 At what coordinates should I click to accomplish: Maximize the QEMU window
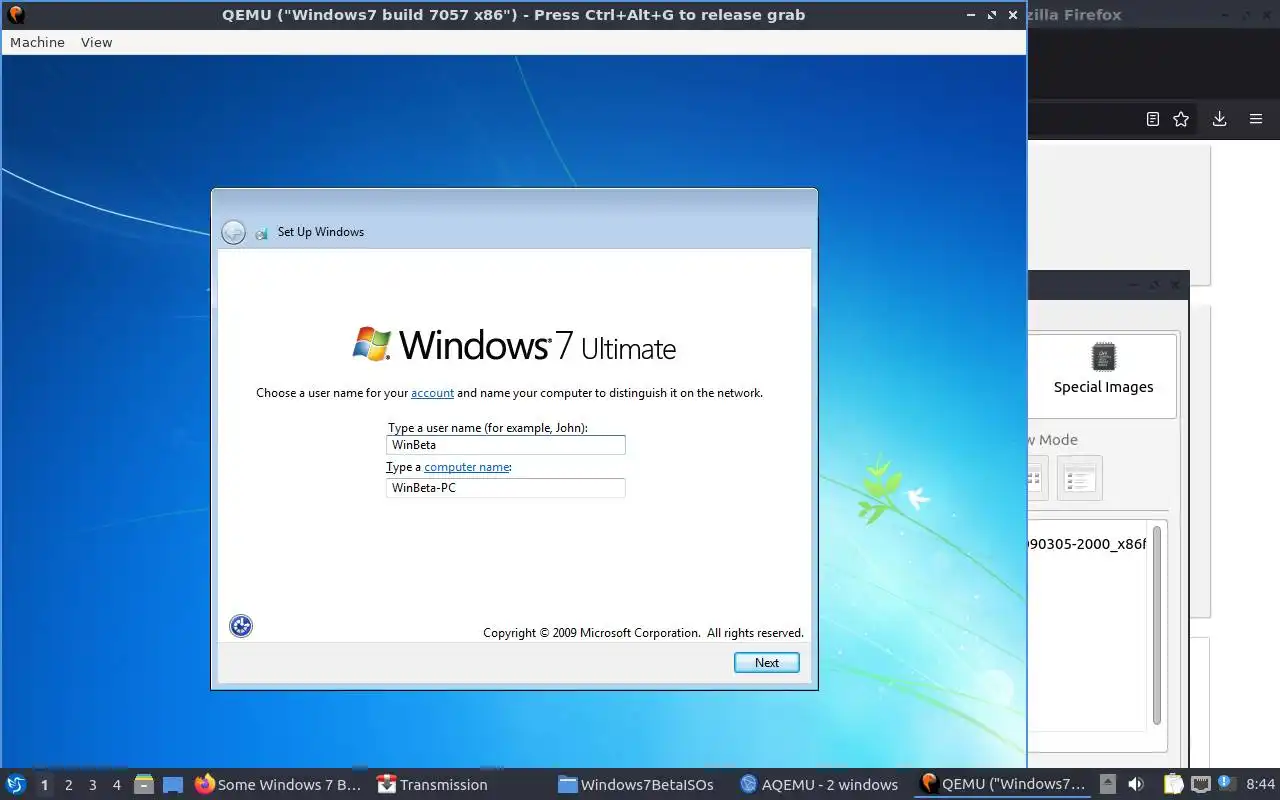tap(992, 15)
